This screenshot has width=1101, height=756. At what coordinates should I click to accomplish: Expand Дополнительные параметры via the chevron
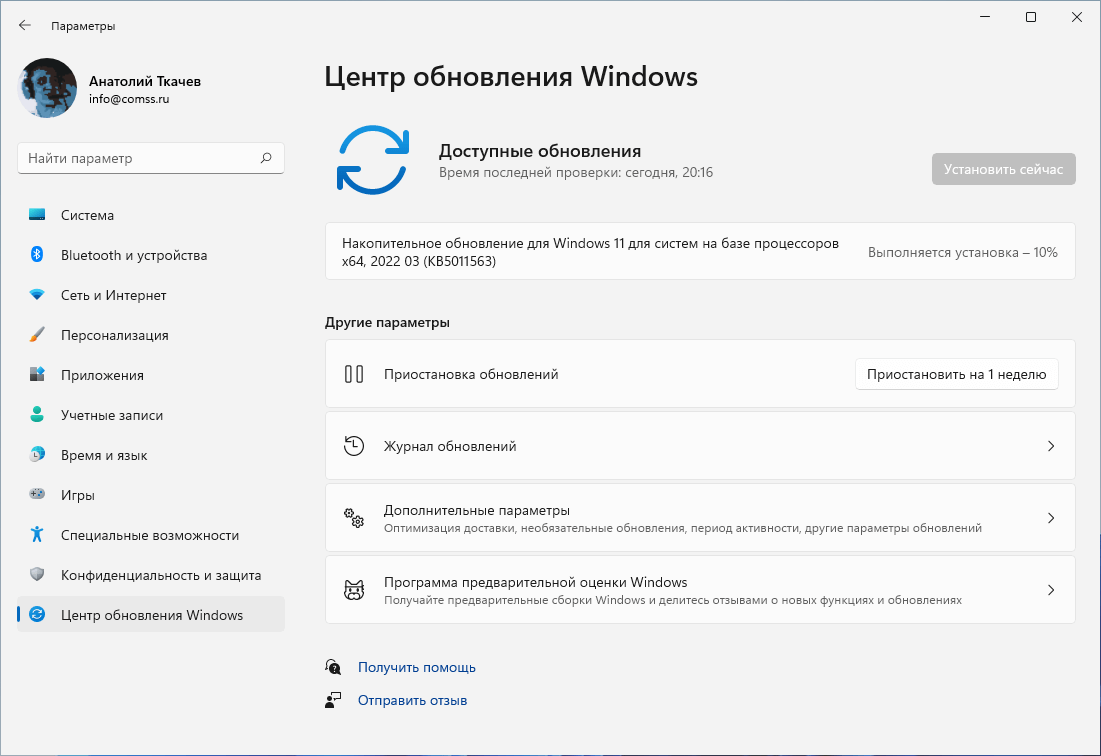point(1051,518)
